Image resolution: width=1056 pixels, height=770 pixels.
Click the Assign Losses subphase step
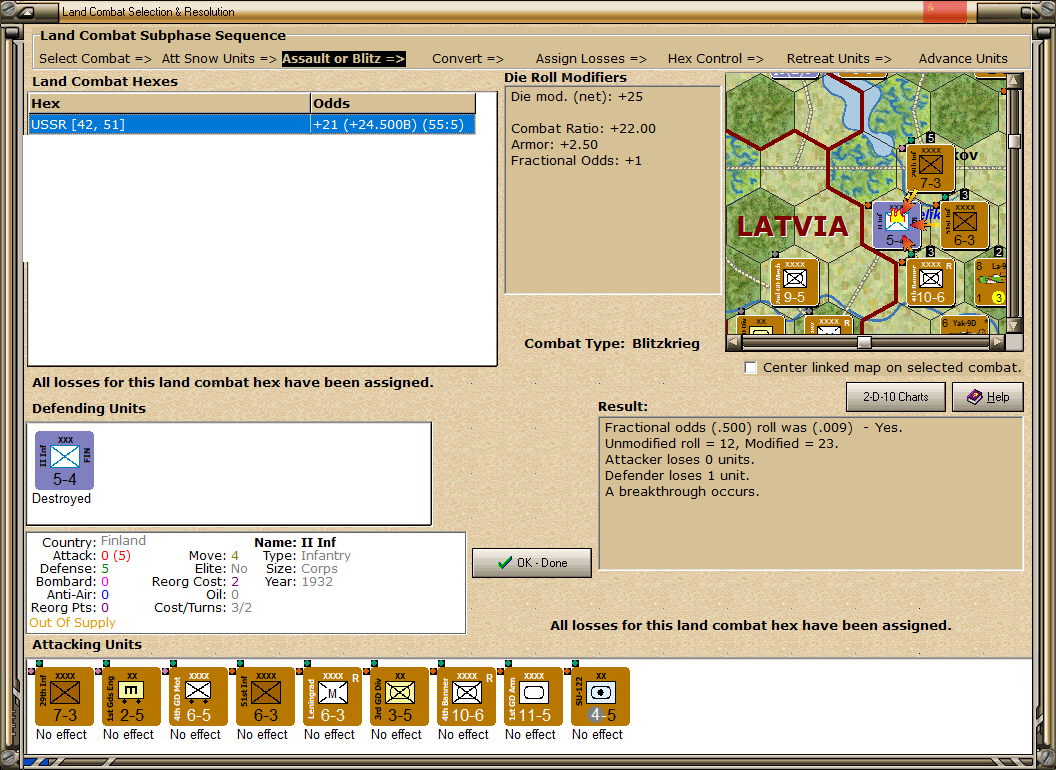[591, 59]
